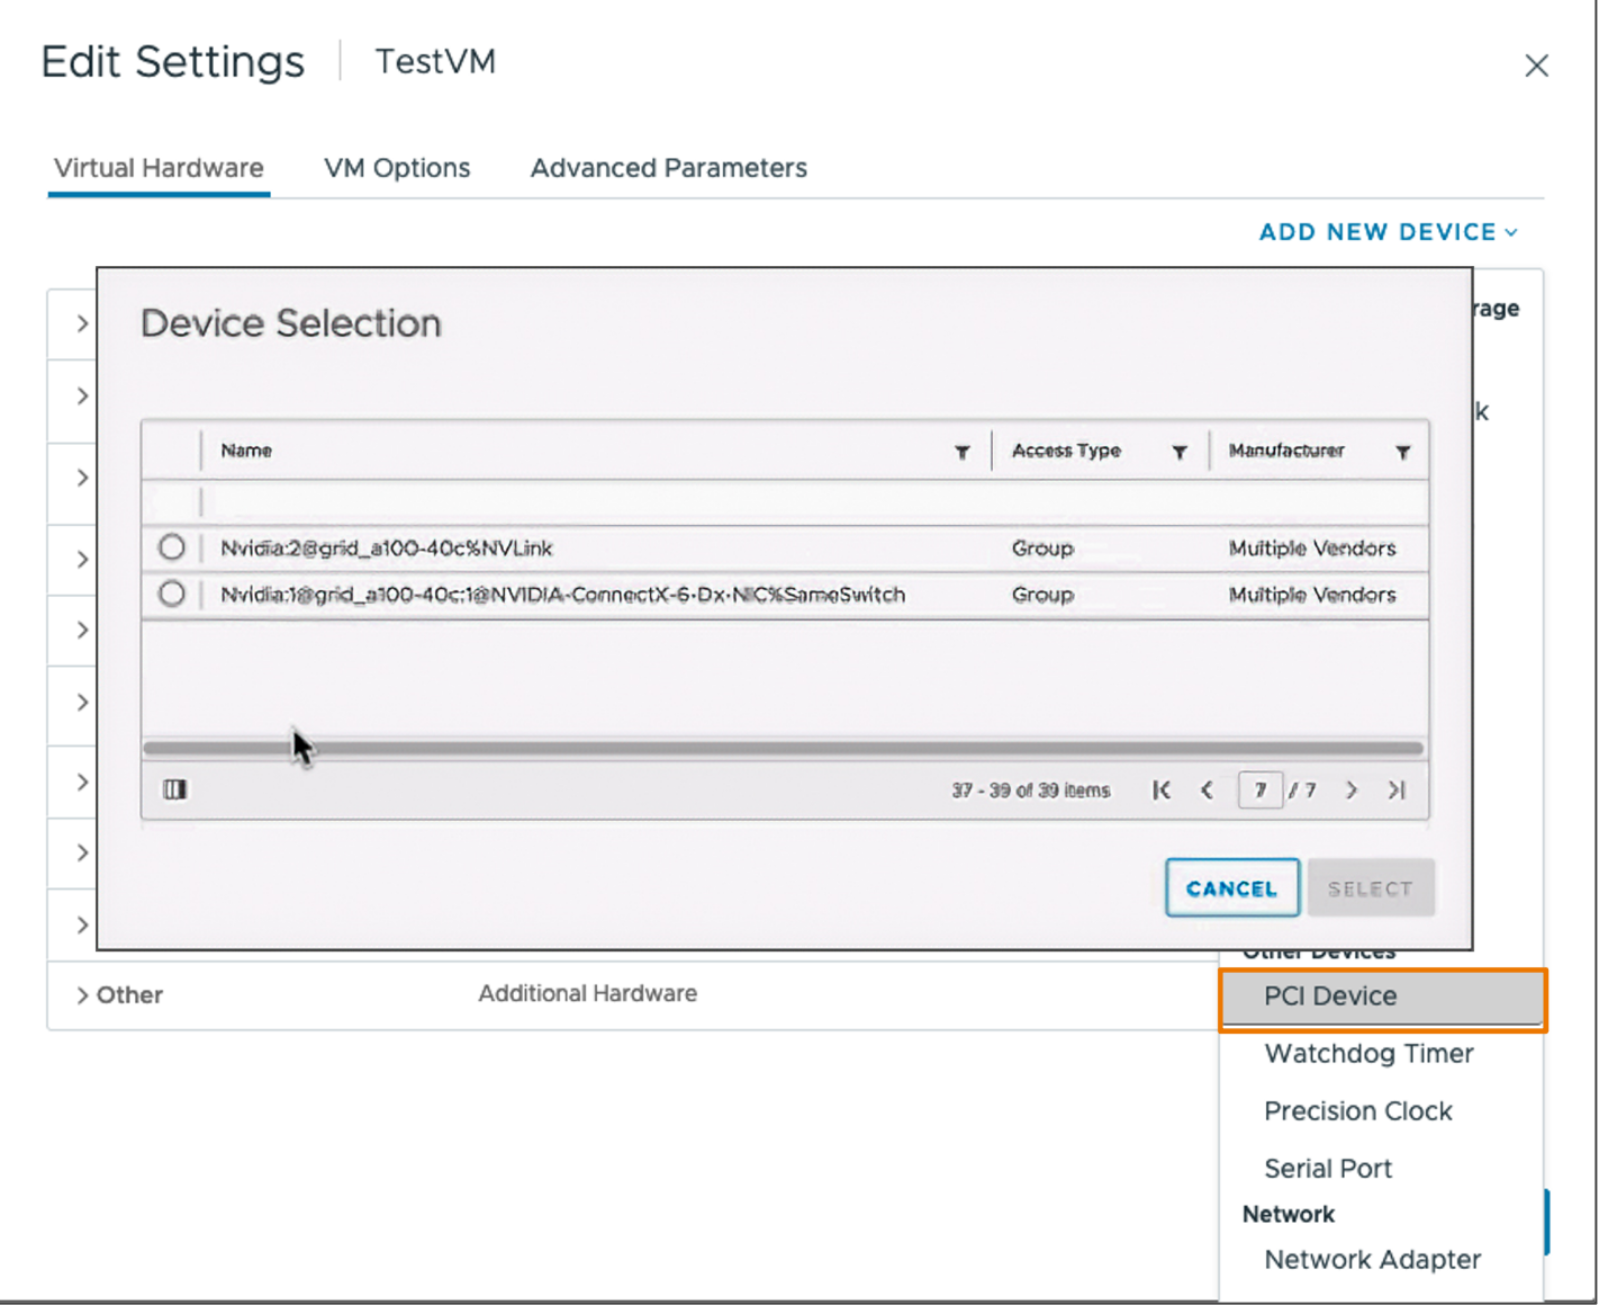Open the column toggle icon in table footer
This screenshot has height=1307, width=1601.
175,790
